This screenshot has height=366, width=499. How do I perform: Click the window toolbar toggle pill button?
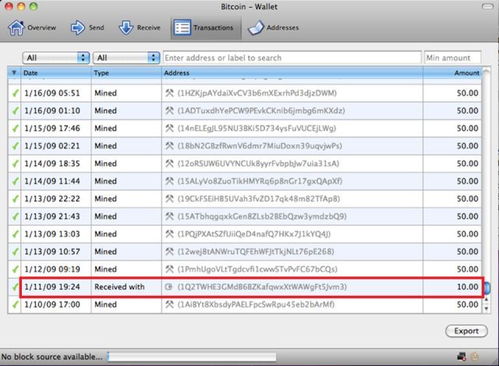pyautogui.click(x=488, y=7)
